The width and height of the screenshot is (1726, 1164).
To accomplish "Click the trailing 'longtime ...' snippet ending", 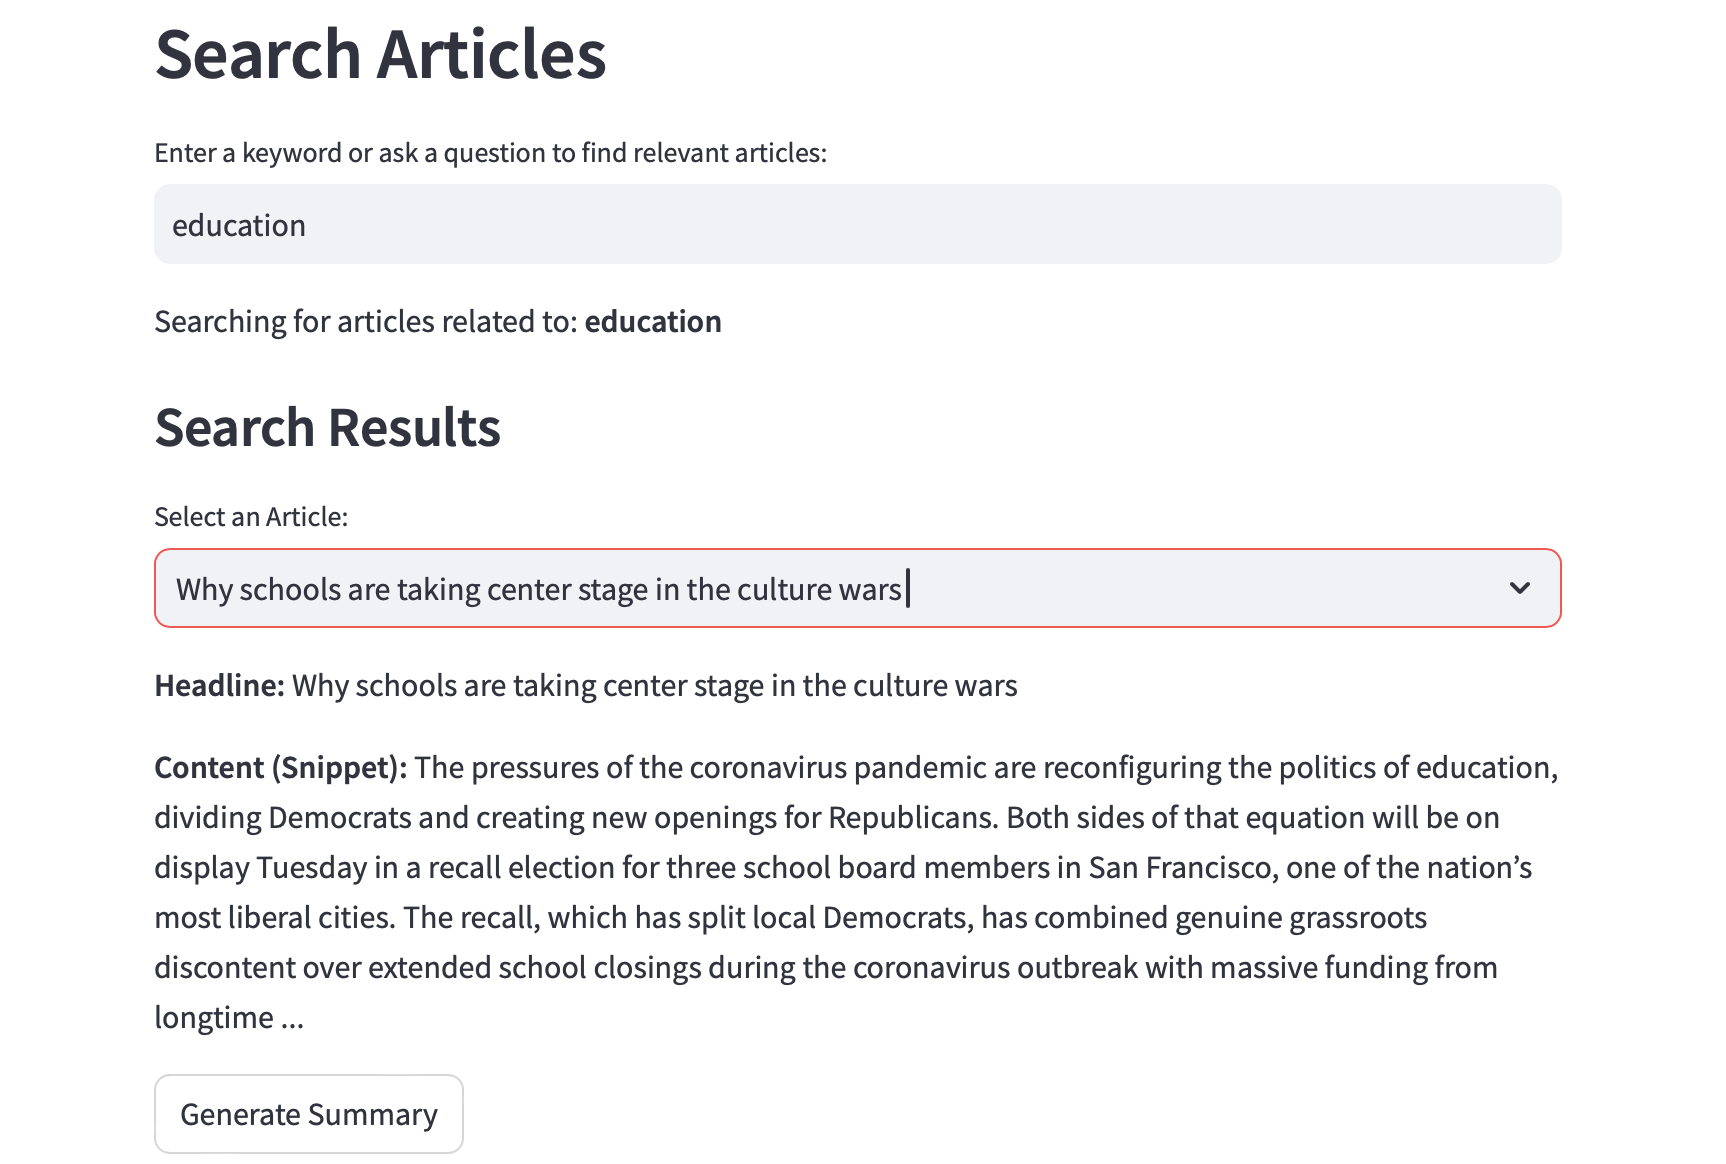I will point(228,1018).
